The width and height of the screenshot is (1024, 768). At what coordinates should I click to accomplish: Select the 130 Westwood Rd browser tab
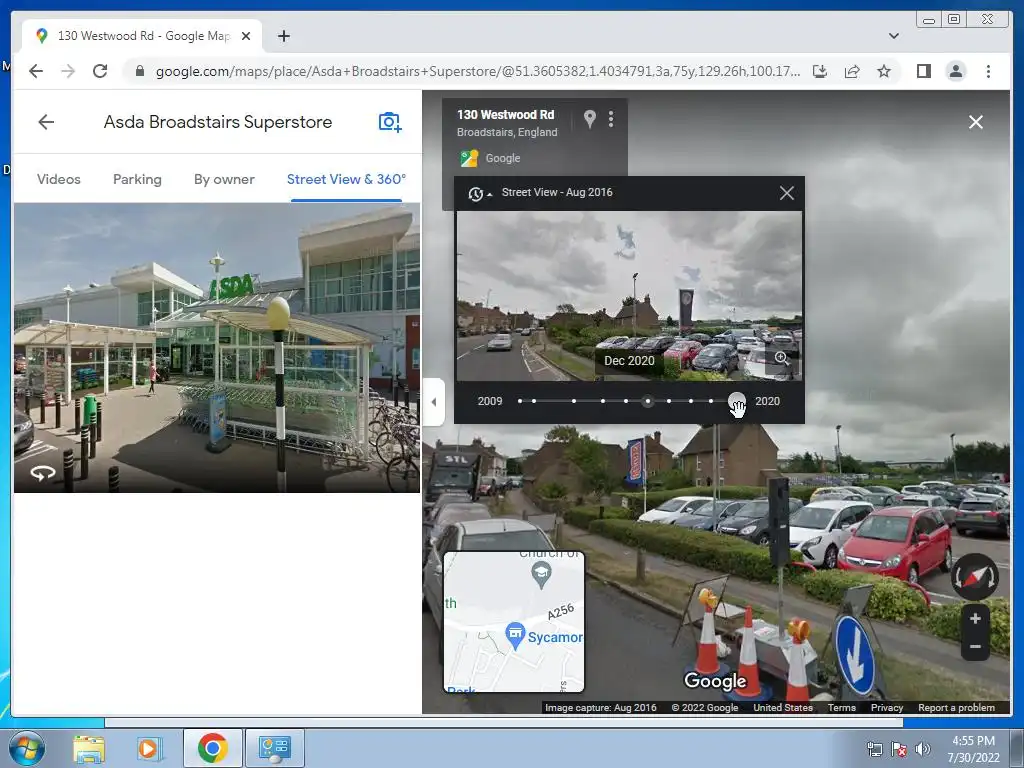(x=142, y=36)
